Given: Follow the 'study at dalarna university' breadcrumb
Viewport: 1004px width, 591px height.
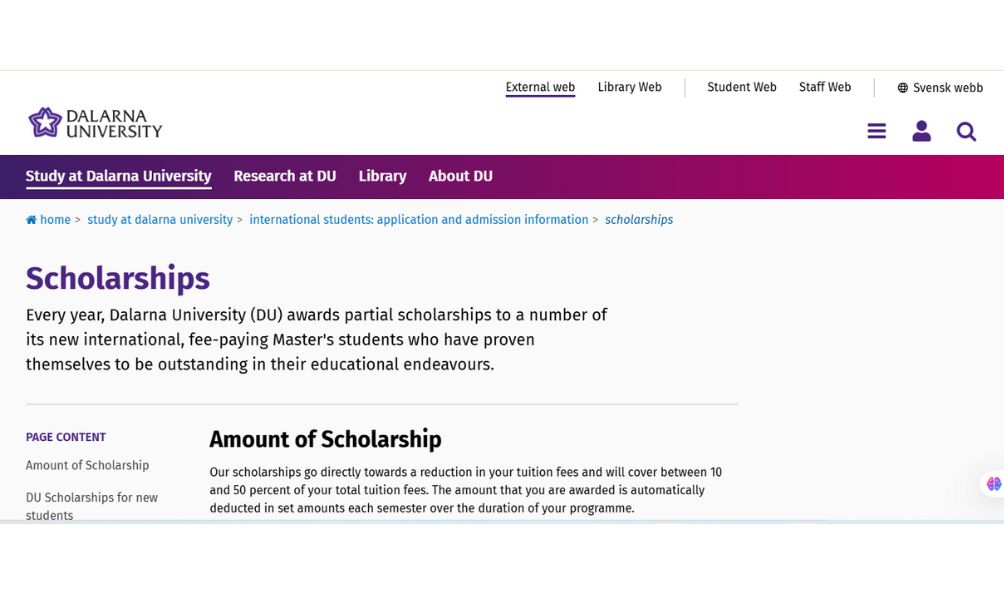Looking at the screenshot, I should [x=160, y=220].
